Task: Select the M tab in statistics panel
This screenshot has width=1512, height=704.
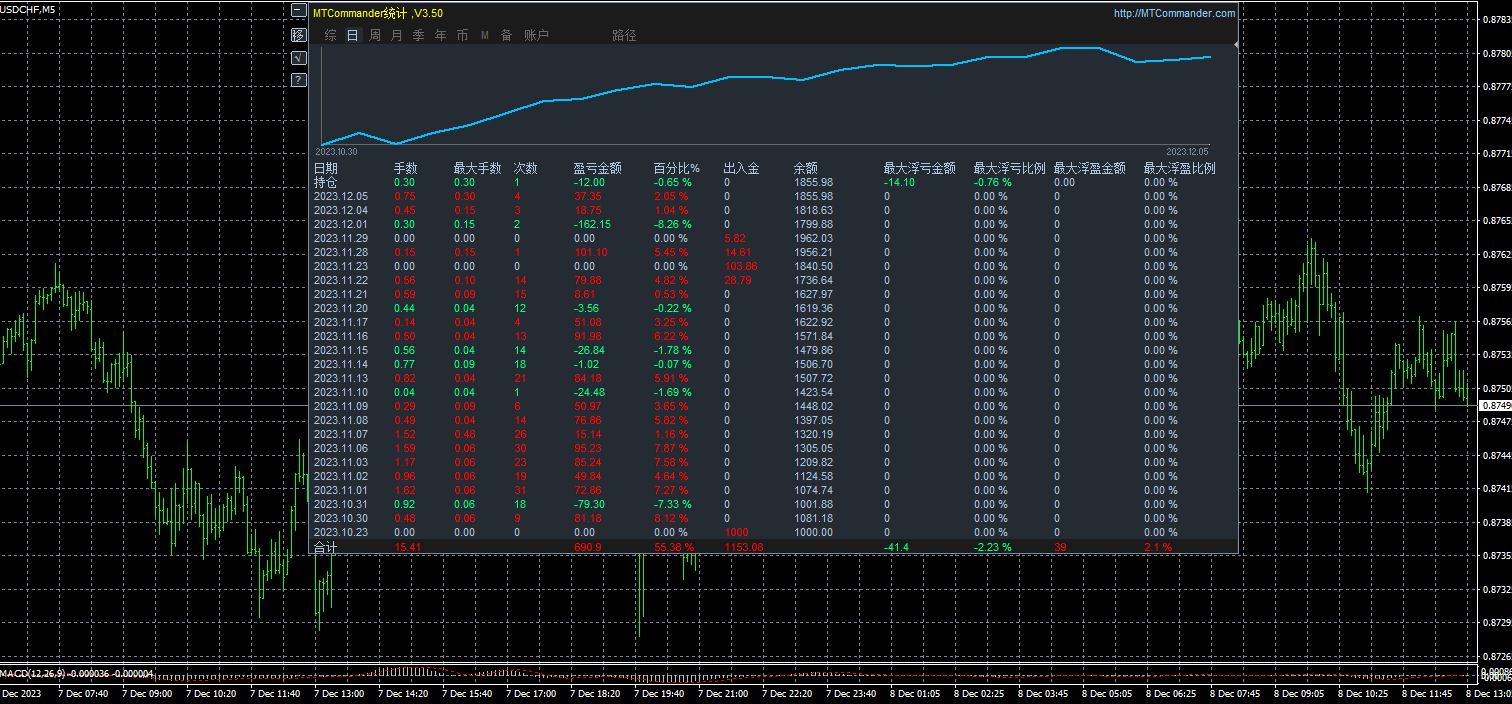Action: [x=484, y=36]
